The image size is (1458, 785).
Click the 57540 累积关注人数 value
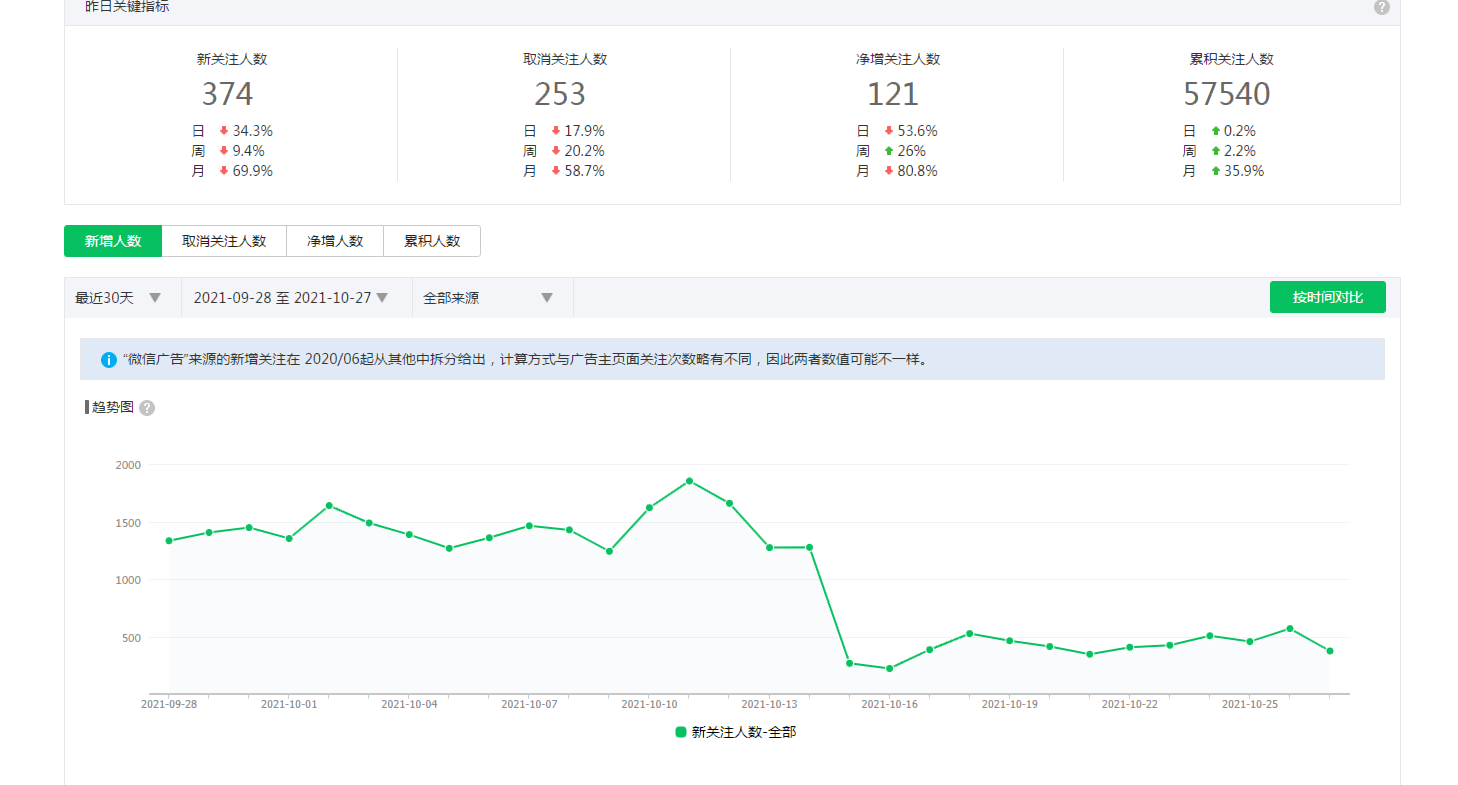1226,94
